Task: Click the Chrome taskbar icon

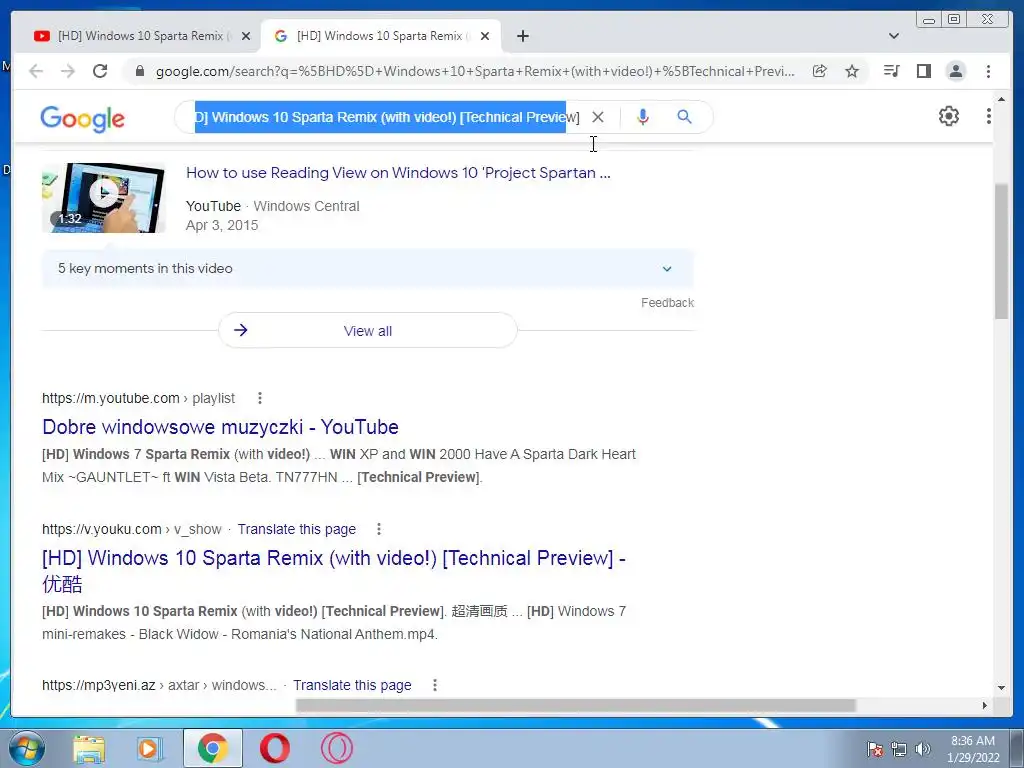Action: (x=213, y=748)
